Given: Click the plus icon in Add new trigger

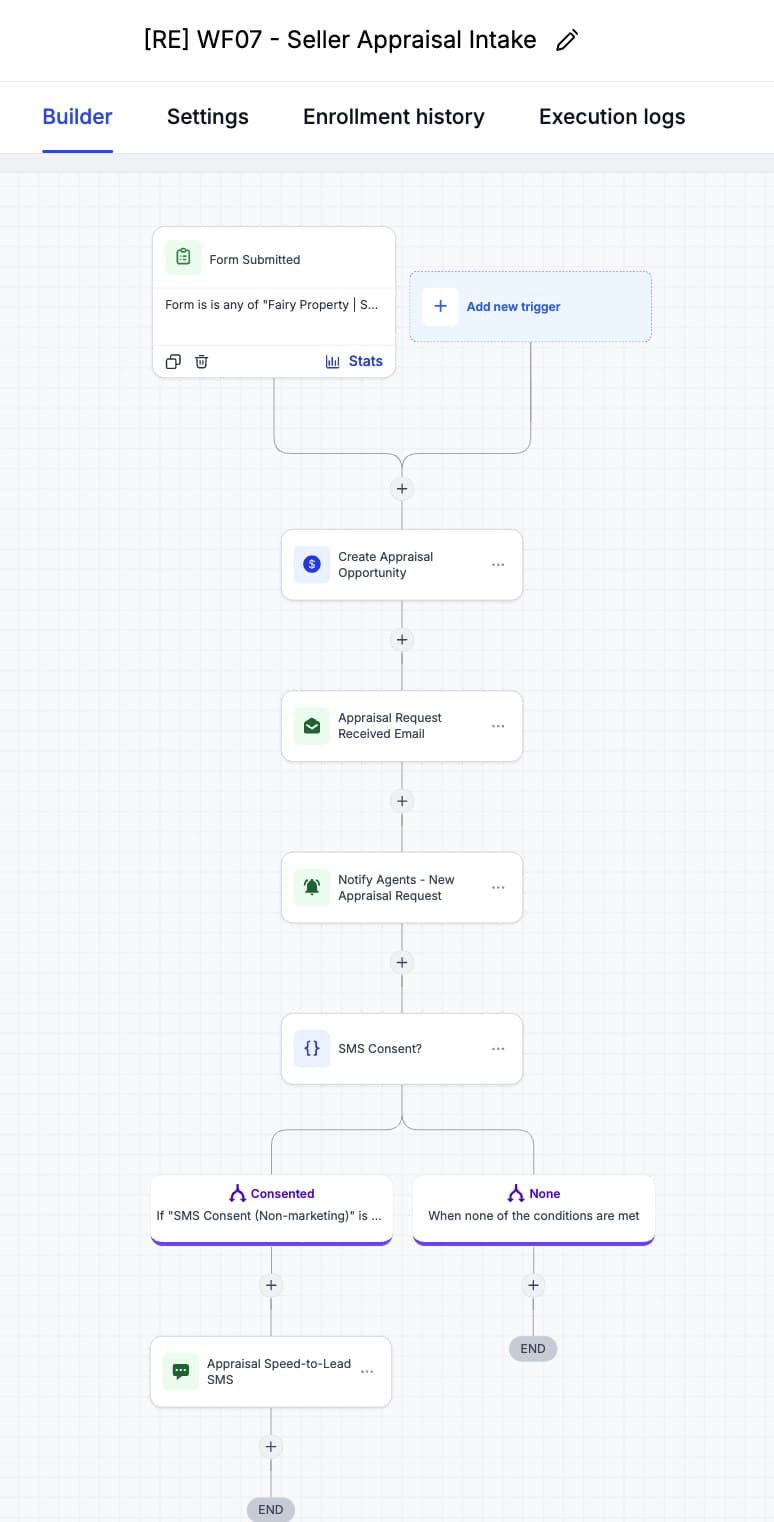Looking at the screenshot, I should tap(440, 306).
